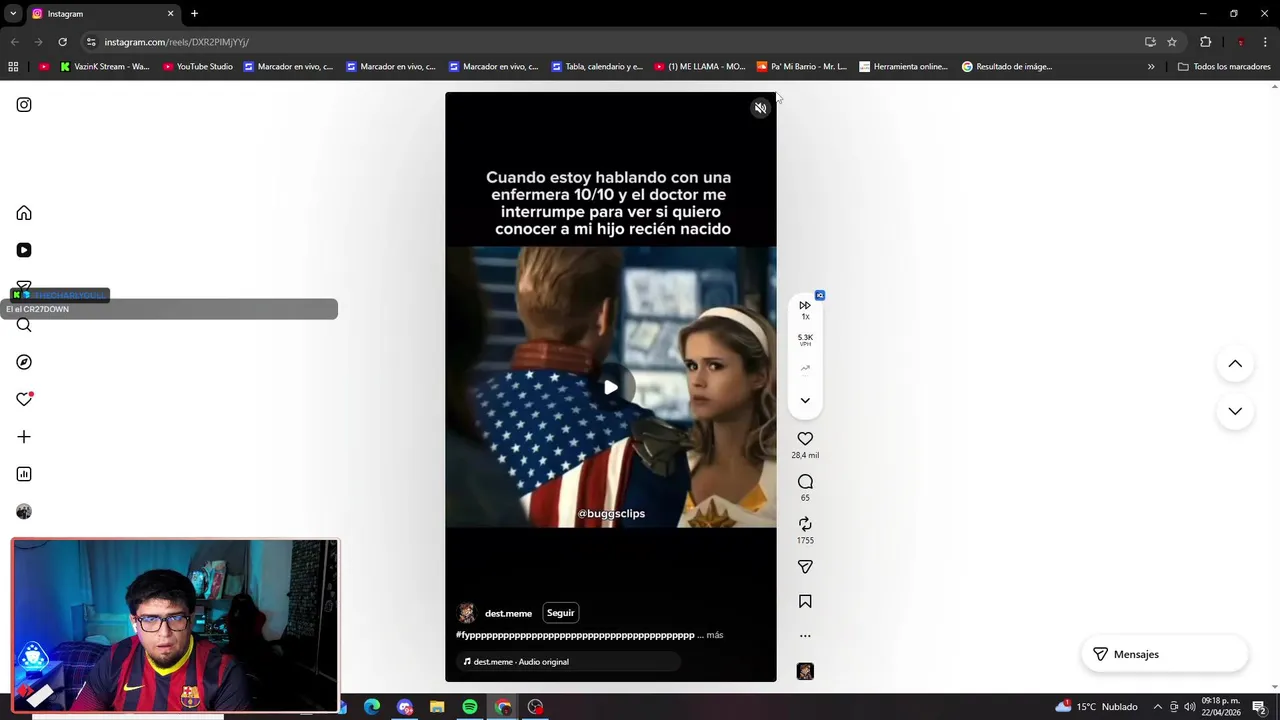The width and height of the screenshot is (1280, 720).
Task: Open the volume control in system tray
Action: click(1190, 707)
